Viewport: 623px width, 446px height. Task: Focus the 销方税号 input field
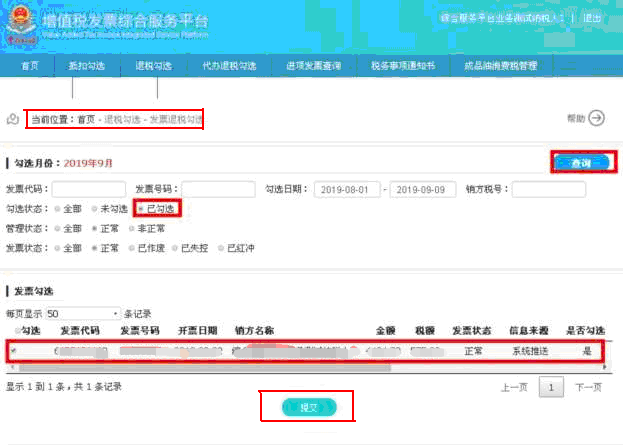coord(549,189)
